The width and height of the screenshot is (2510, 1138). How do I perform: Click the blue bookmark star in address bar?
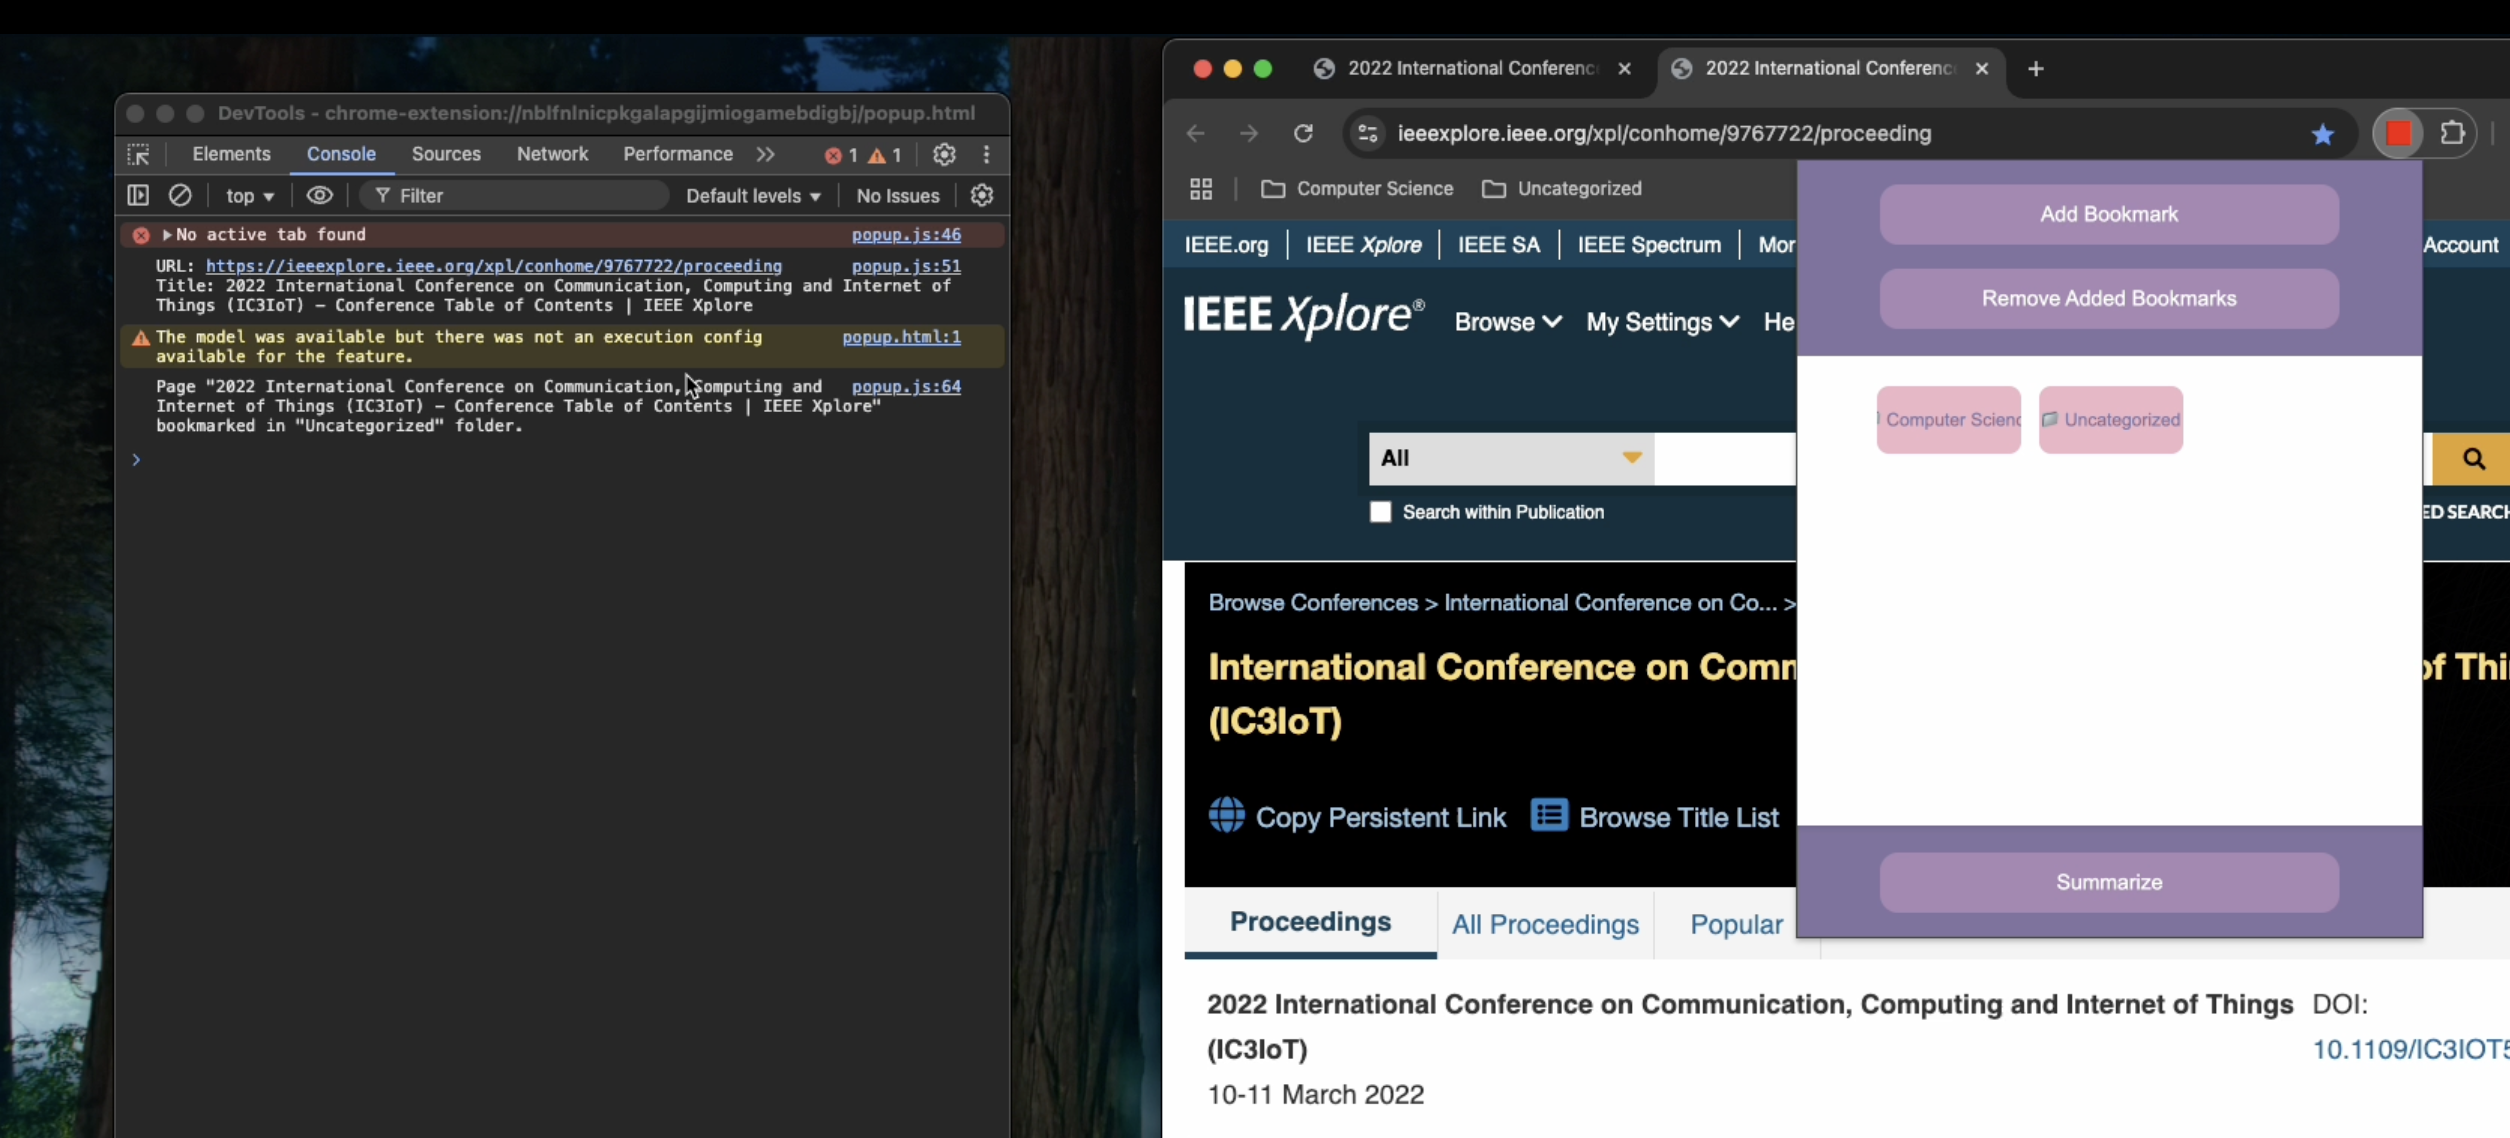(2322, 134)
